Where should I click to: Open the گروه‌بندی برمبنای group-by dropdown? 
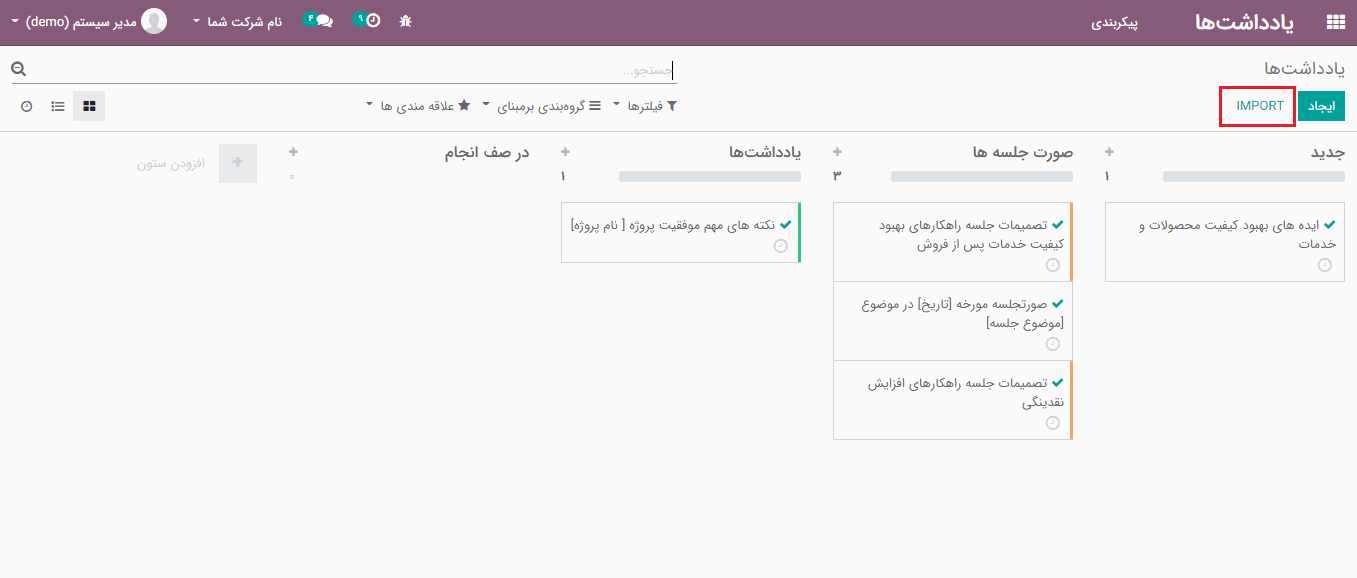(x=543, y=106)
